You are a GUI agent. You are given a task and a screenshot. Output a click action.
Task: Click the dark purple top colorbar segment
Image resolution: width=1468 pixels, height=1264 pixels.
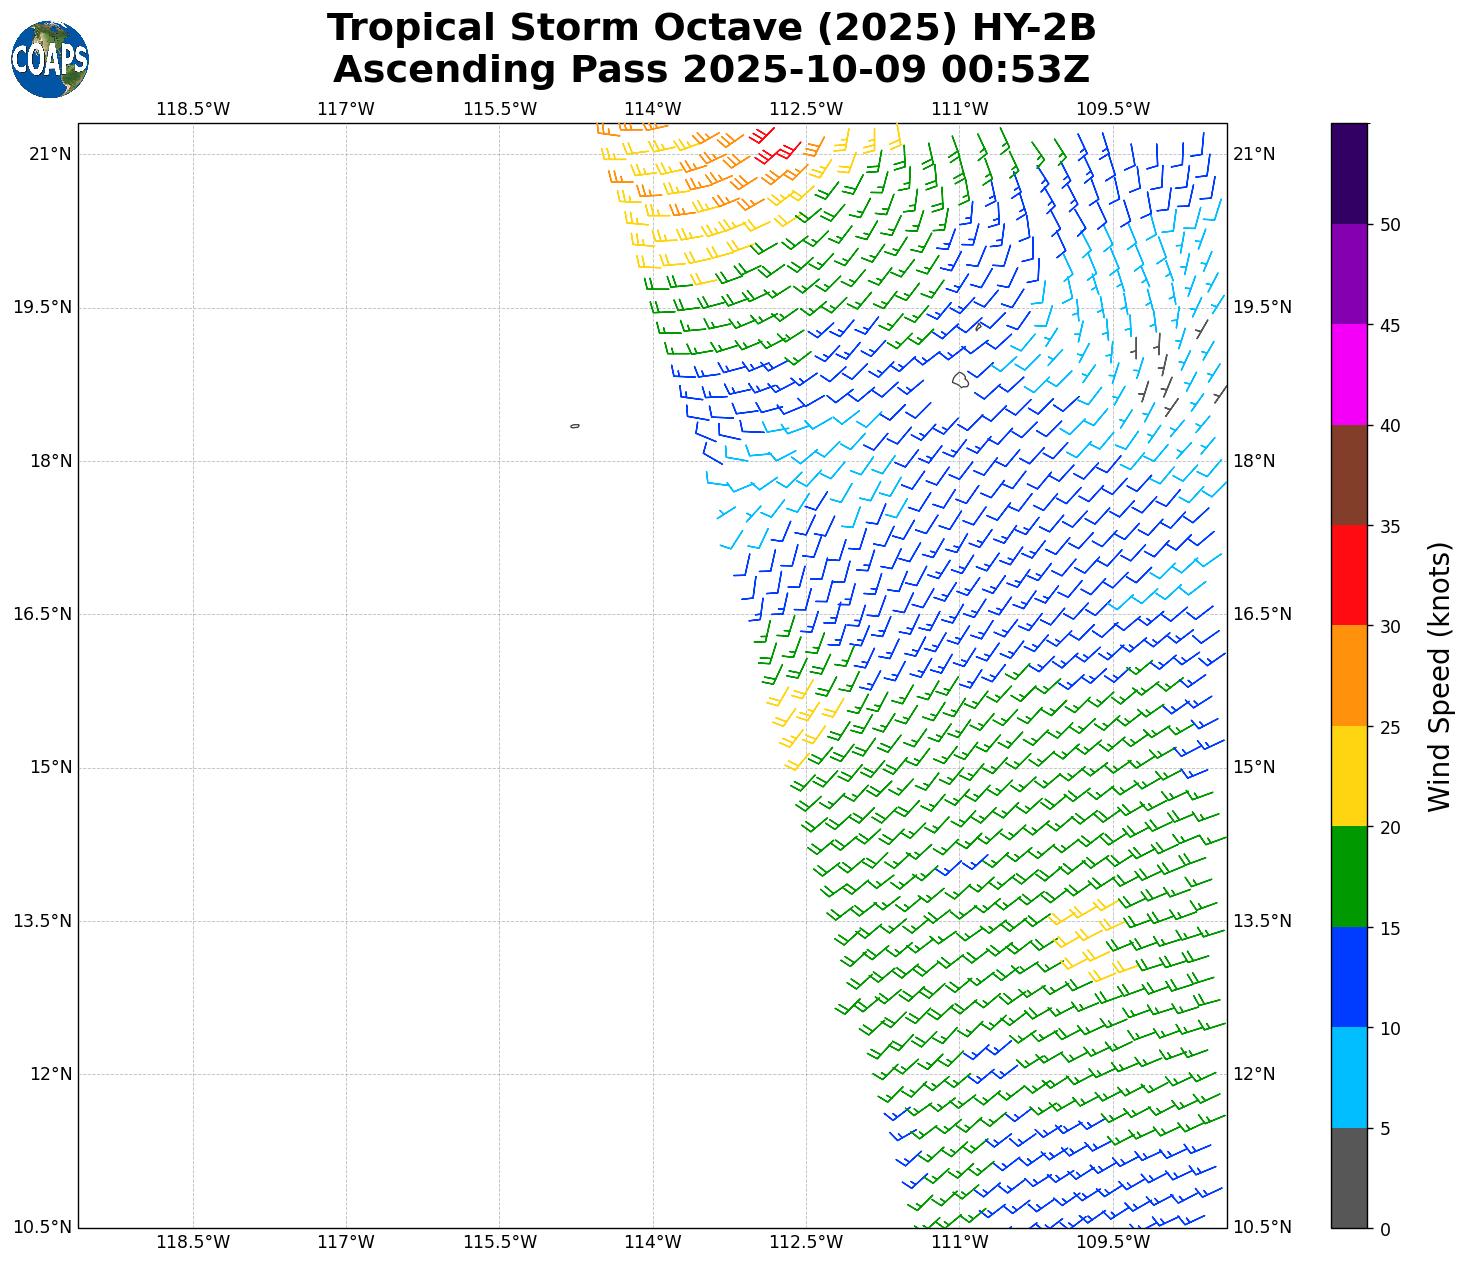pos(1349,173)
